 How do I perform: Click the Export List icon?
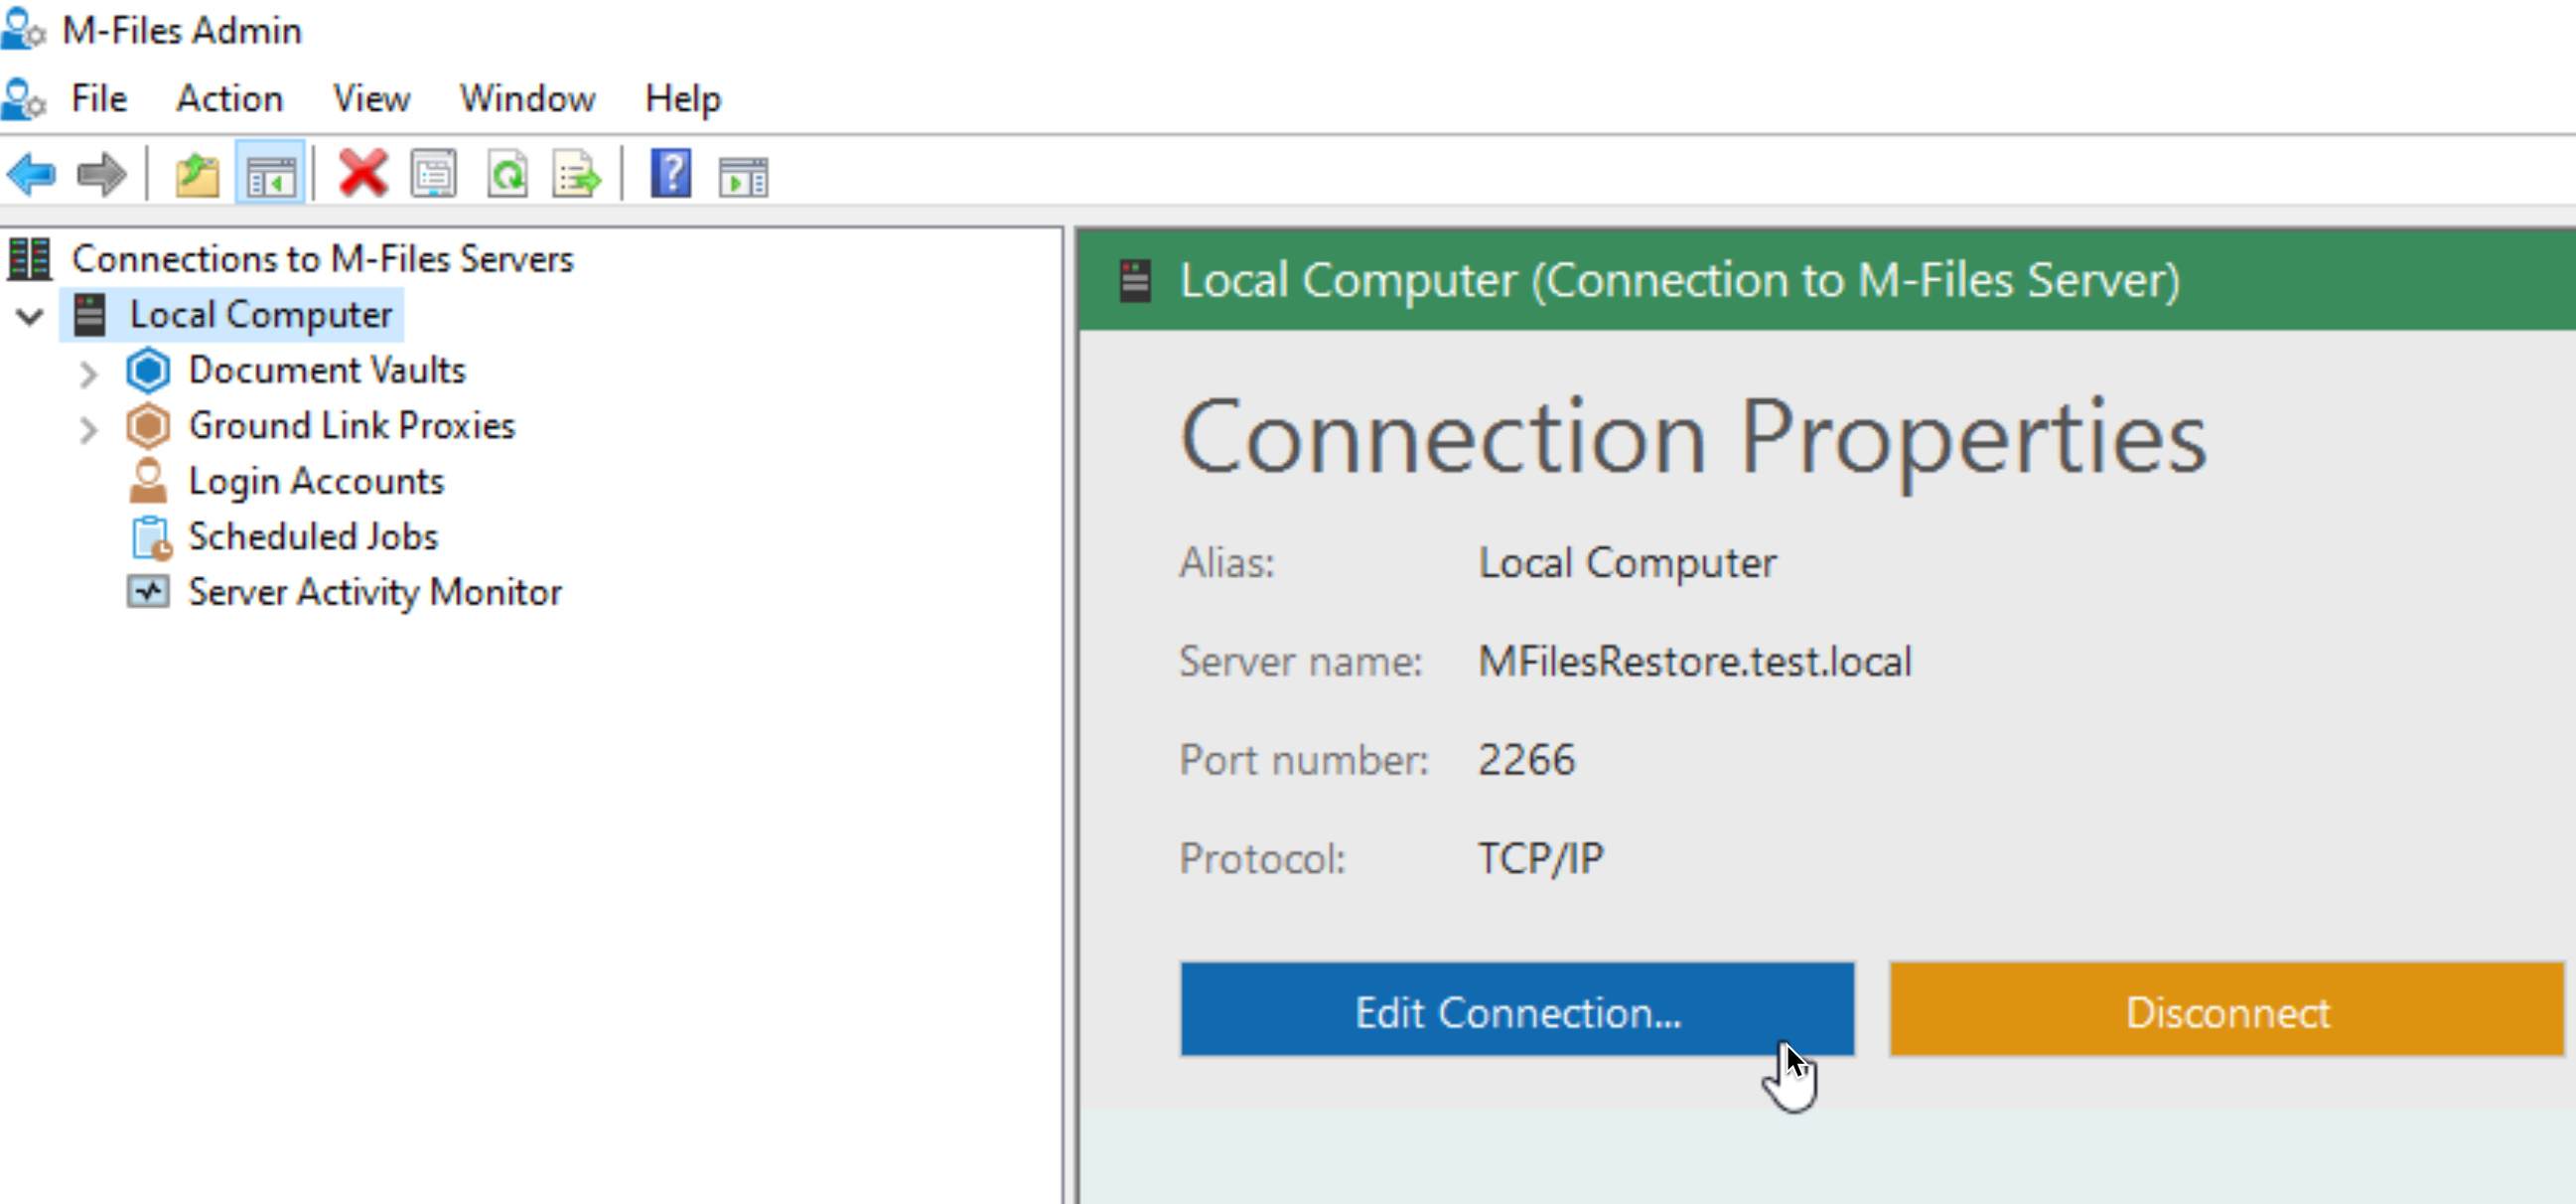[577, 175]
